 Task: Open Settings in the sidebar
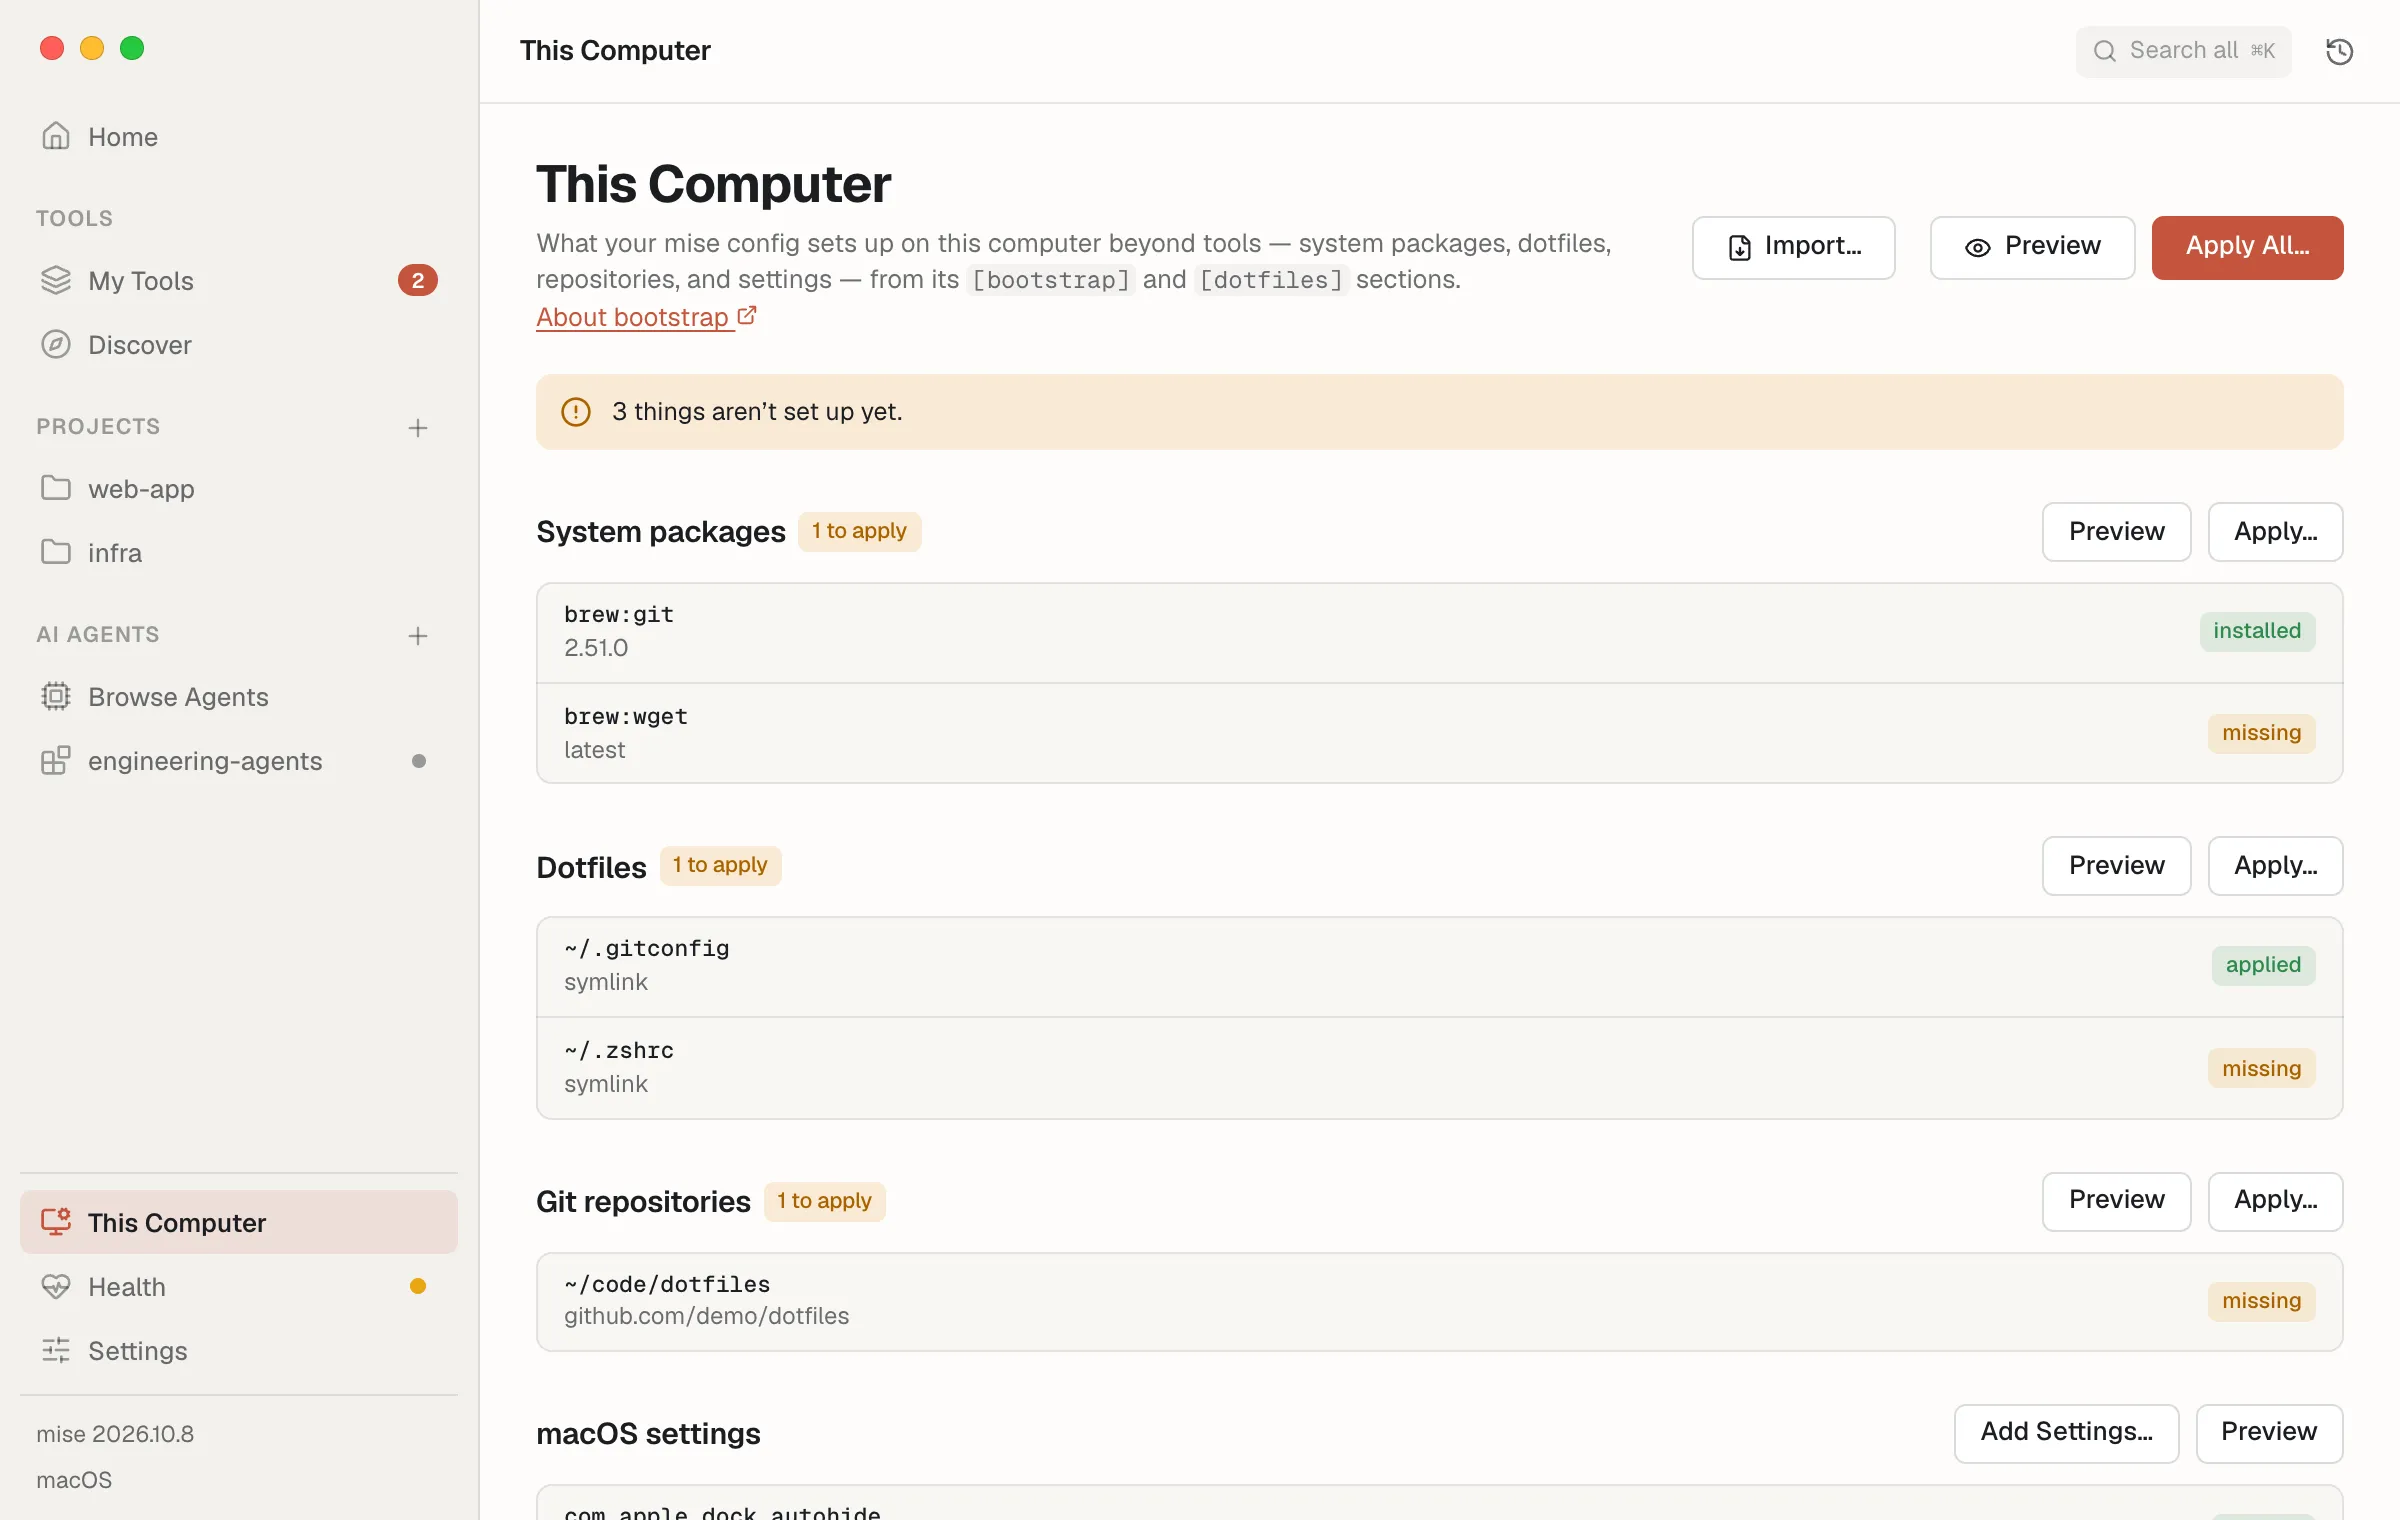coord(239,1350)
